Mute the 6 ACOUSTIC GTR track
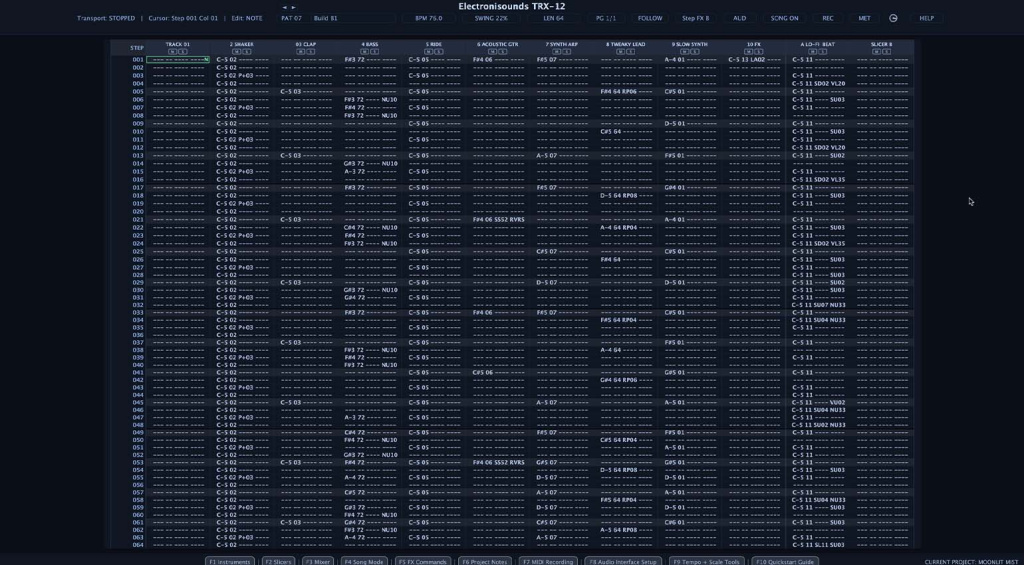The height and width of the screenshot is (565, 1024). click(x=494, y=51)
